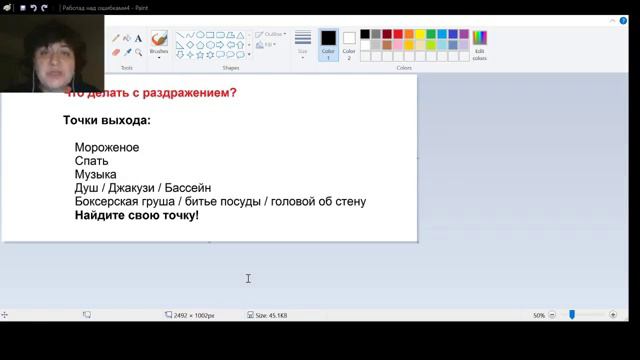The width and height of the screenshot is (640, 360).
Task: Collapse the ribbon with the chevron
Action: 612,20
